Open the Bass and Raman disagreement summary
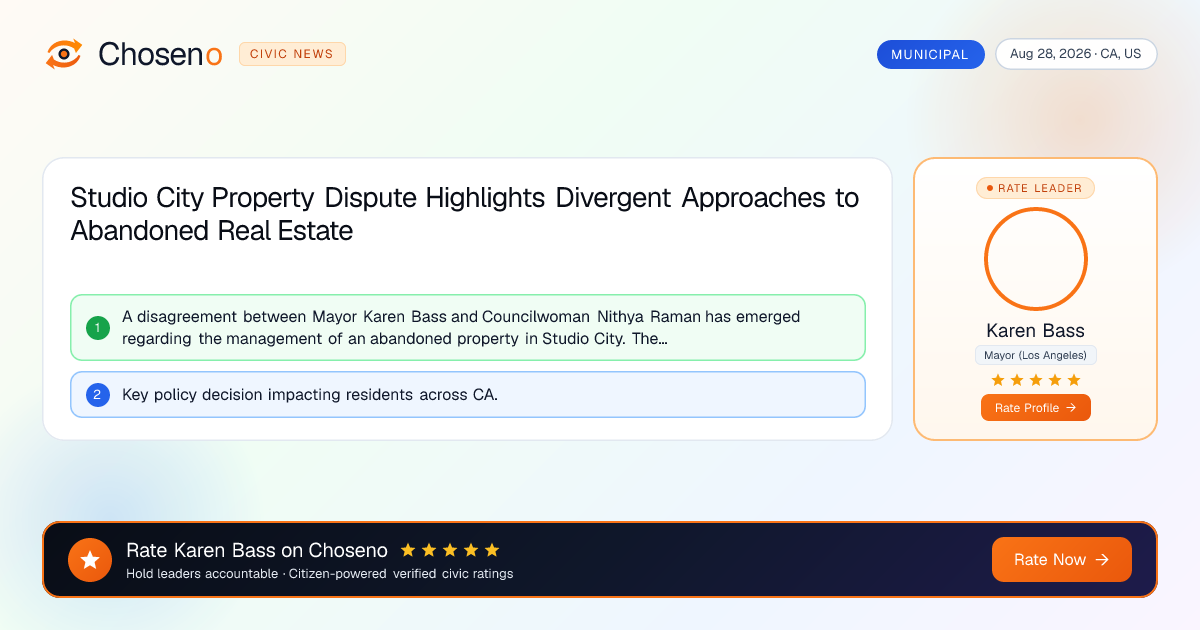This screenshot has height=630, width=1200. pyautogui.click(x=468, y=327)
